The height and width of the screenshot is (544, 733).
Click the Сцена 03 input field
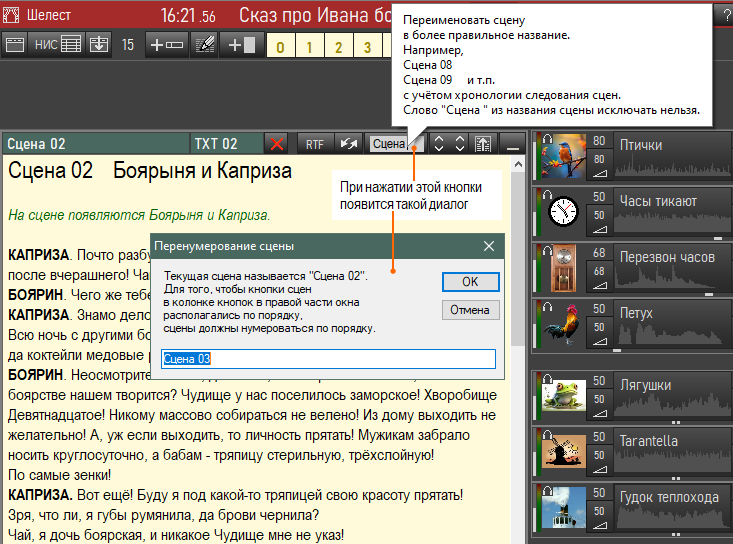[328, 359]
